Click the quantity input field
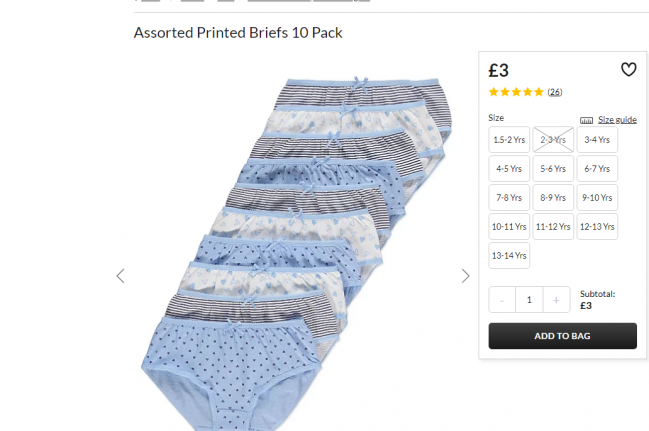649x431 pixels. pyautogui.click(x=529, y=299)
